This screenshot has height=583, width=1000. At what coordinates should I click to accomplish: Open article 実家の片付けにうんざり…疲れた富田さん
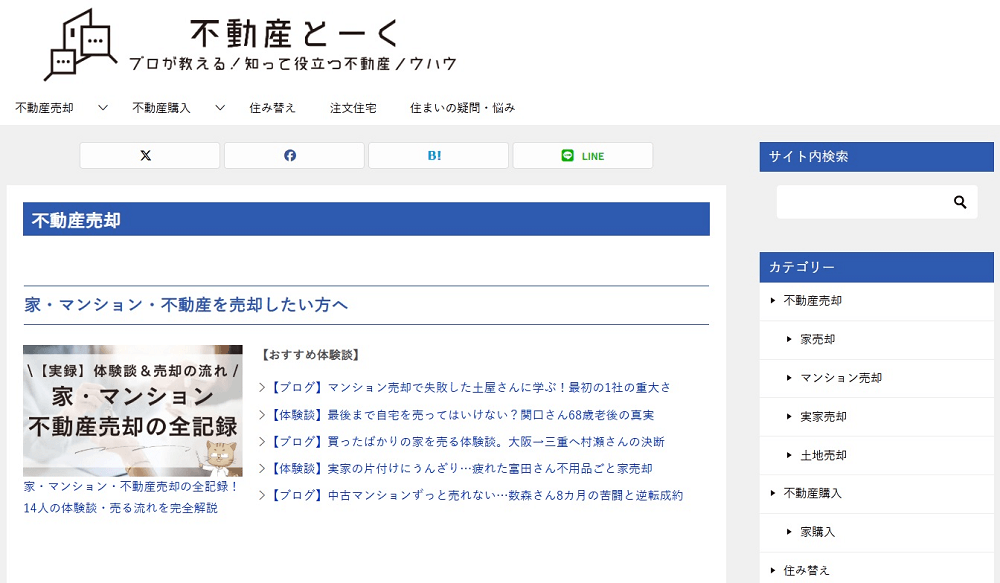tap(462, 468)
